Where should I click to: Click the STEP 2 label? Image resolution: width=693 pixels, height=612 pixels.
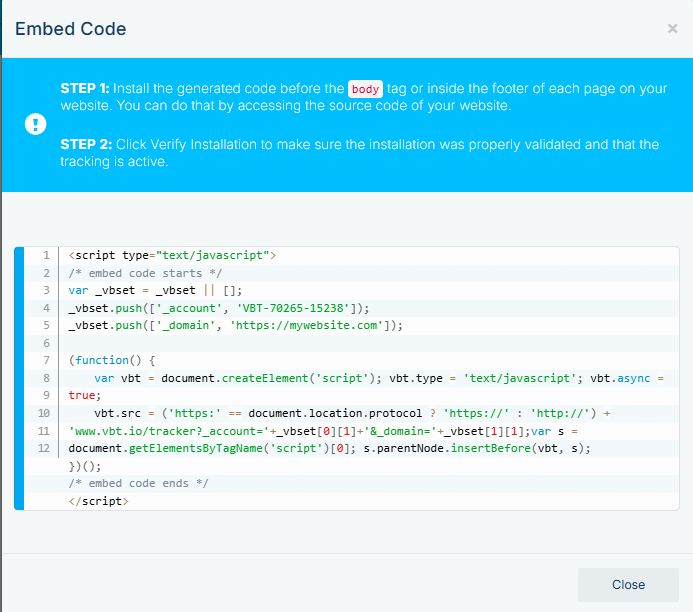coord(86,144)
